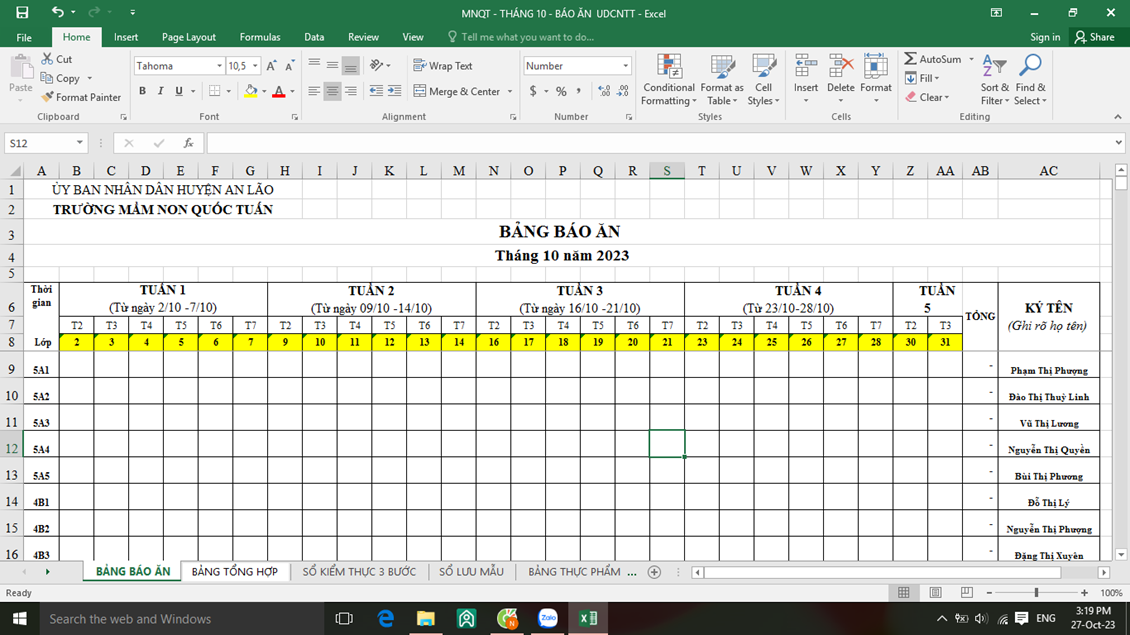This screenshot has height=635, width=1130.
Task: Click the Save icon in title bar
Action: pyautogui.click(x=22, y=13)
